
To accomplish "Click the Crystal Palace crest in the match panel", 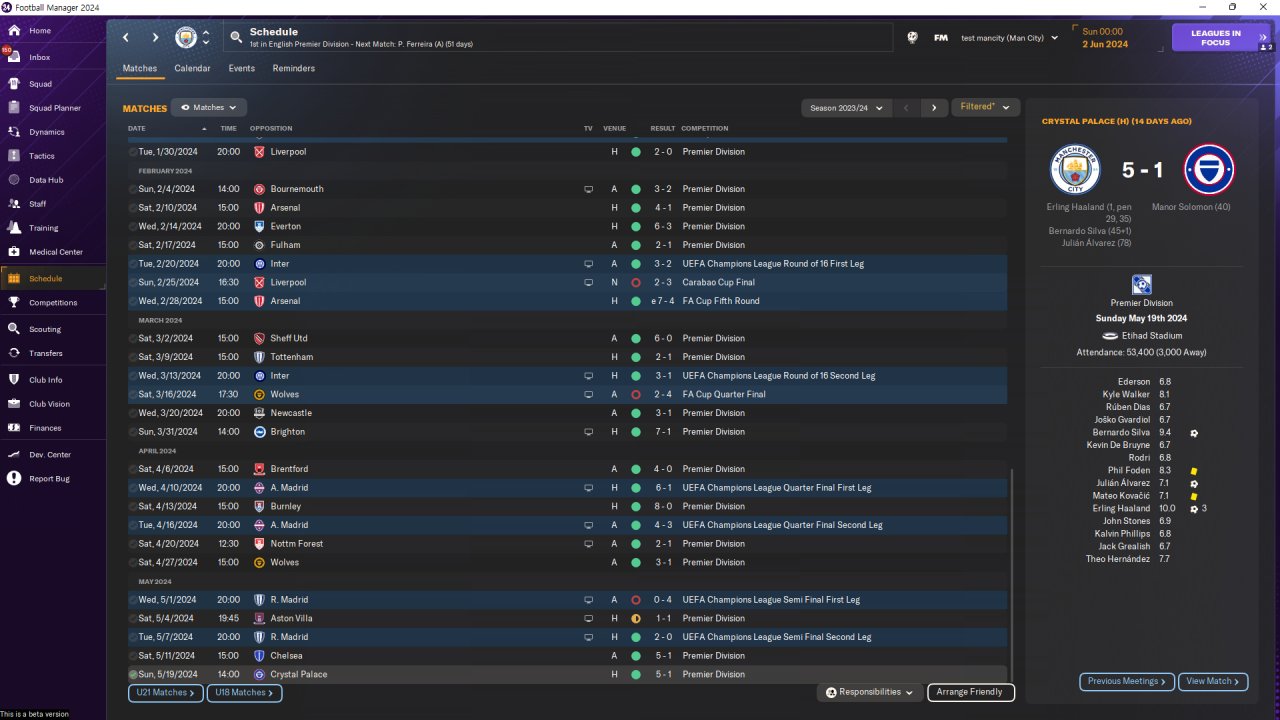I will coord(1209,170).
